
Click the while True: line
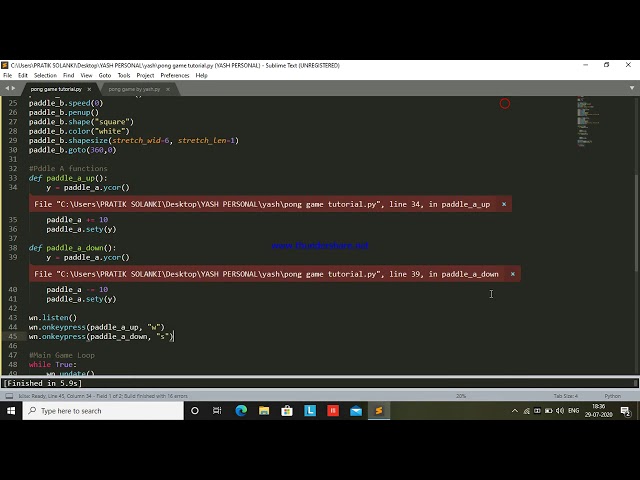tap(53, 364)
